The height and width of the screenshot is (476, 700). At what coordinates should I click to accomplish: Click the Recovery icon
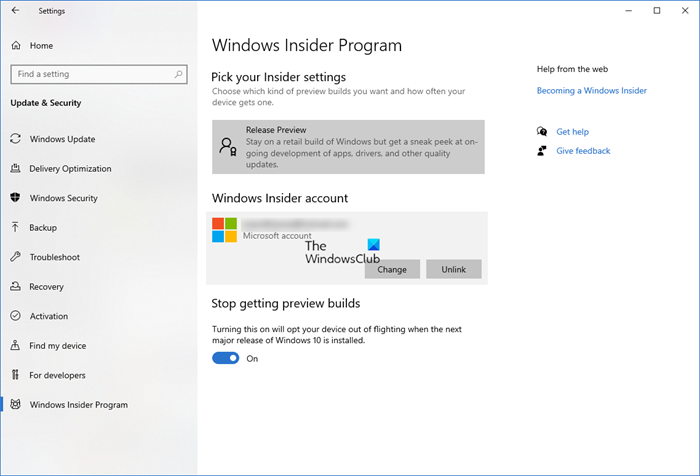coord(16,286)
